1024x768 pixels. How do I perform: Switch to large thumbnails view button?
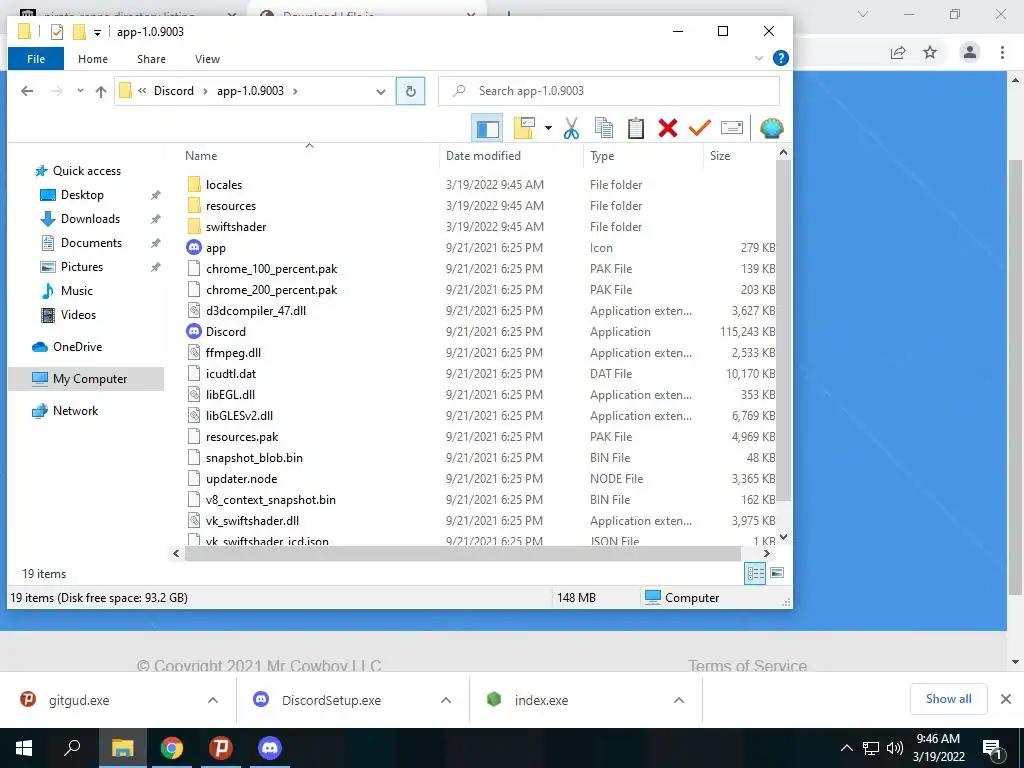pos(777,573)
